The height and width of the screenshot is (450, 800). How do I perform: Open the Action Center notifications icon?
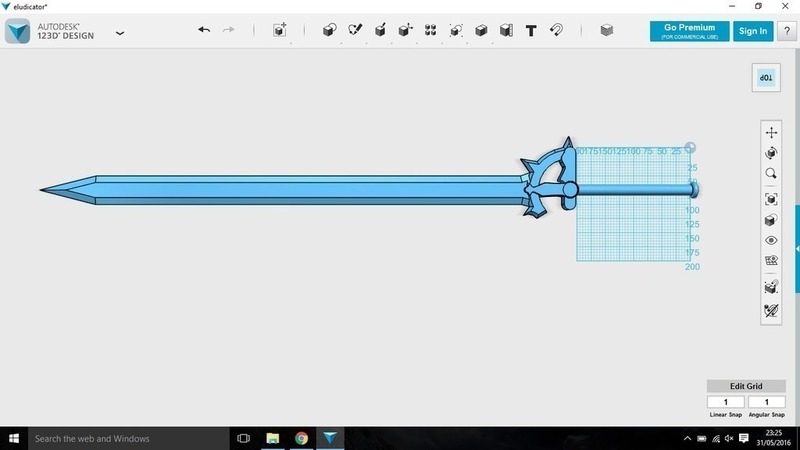pyautogui.click(x=743, y=439)
